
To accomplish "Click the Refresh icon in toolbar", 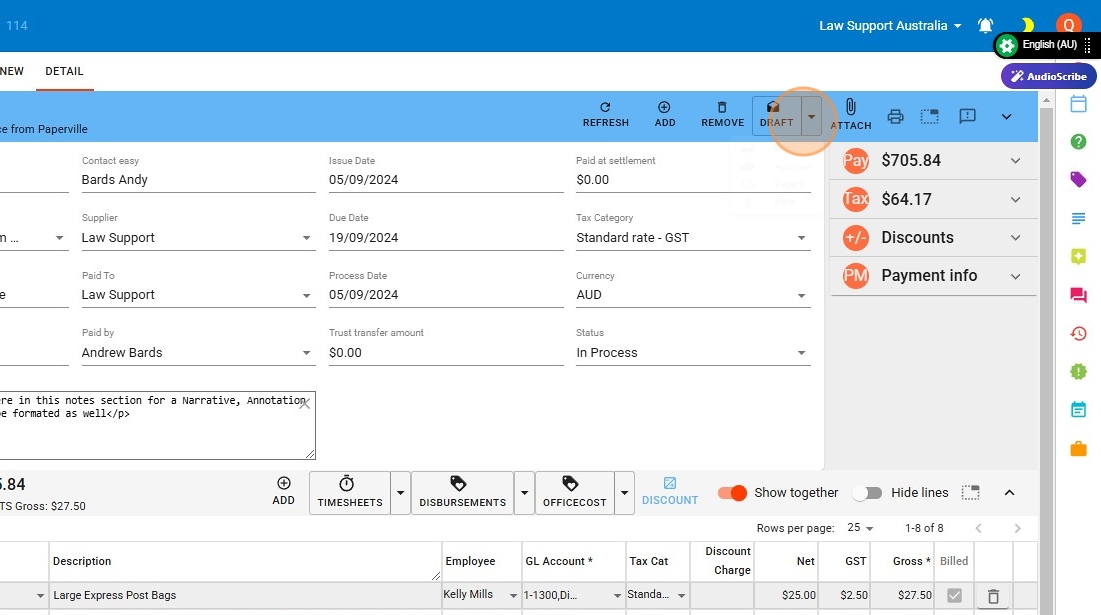I will (605, 108).
